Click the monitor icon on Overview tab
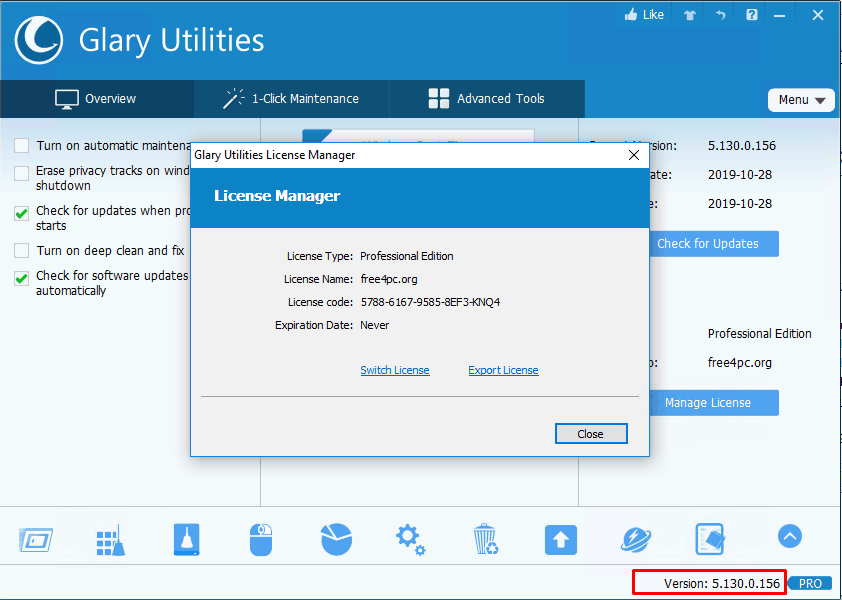This screenshot has height=600, width=842. click(67, 99)
